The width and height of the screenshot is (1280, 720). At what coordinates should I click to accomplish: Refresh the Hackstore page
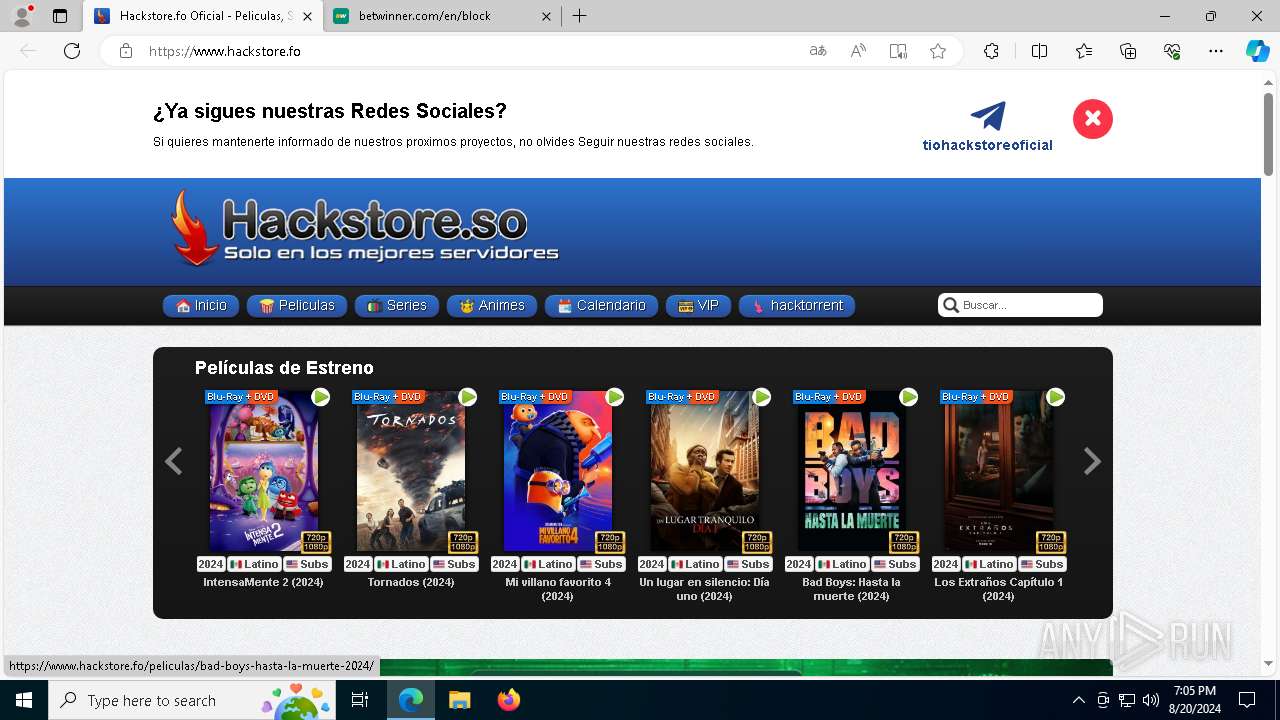72,51
